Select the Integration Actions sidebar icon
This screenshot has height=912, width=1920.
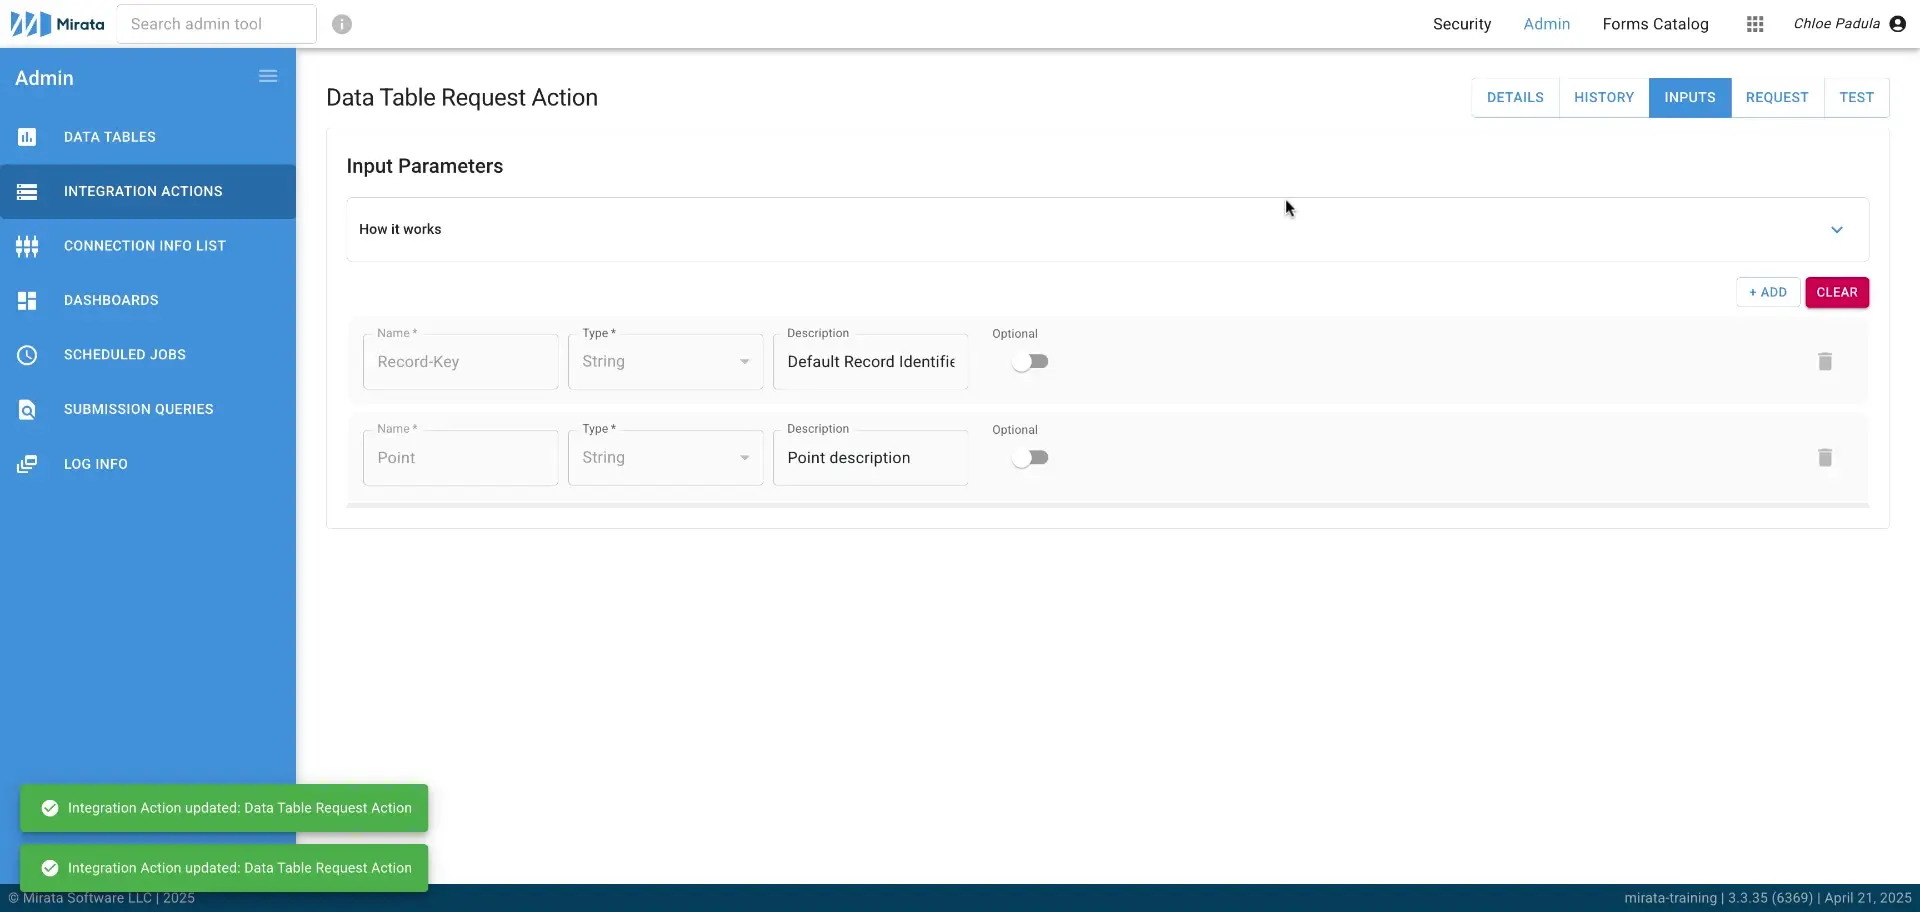(x=27, y=191)
